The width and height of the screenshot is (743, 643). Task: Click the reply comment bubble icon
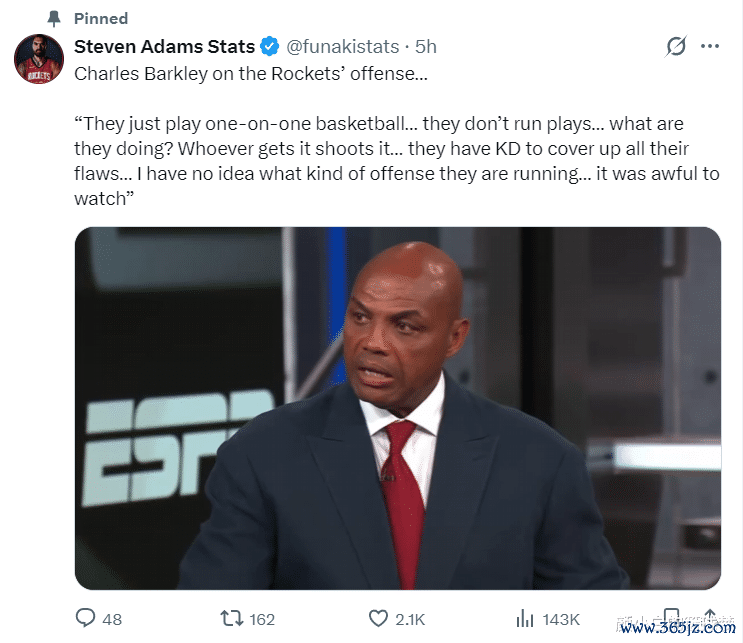coord(86,619)
